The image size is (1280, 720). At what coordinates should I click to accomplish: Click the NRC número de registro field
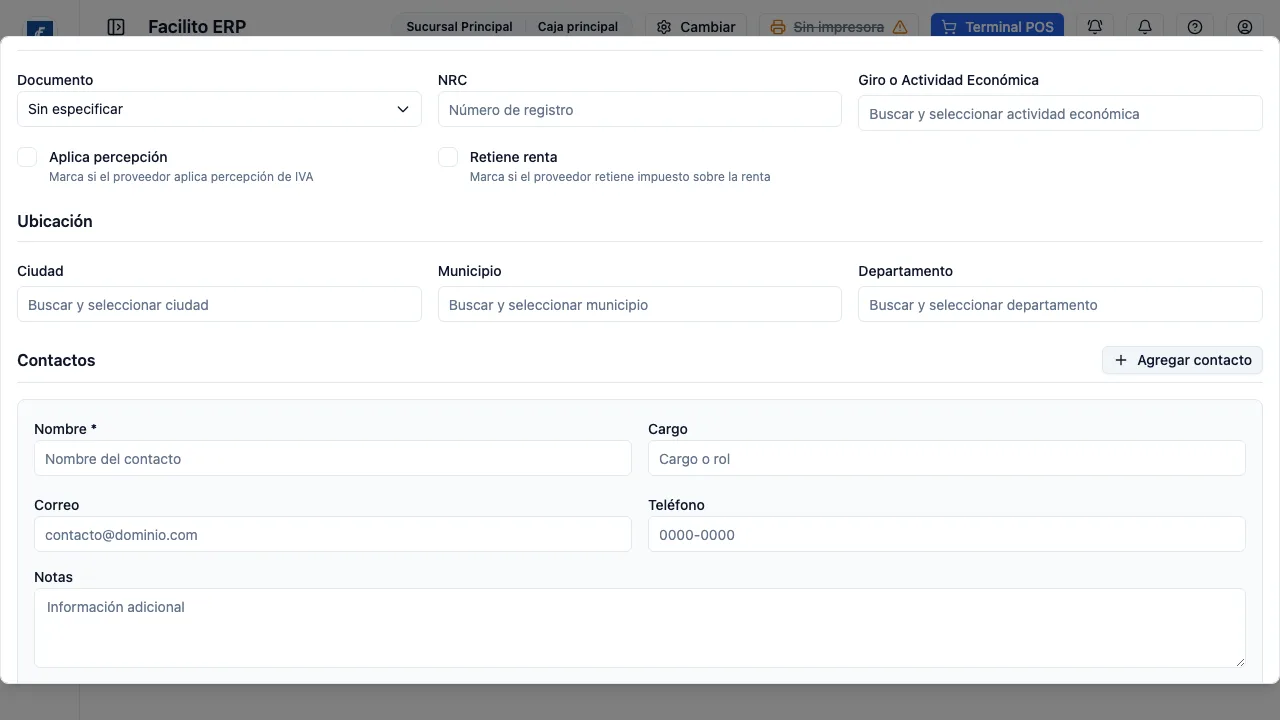(640, 110)
